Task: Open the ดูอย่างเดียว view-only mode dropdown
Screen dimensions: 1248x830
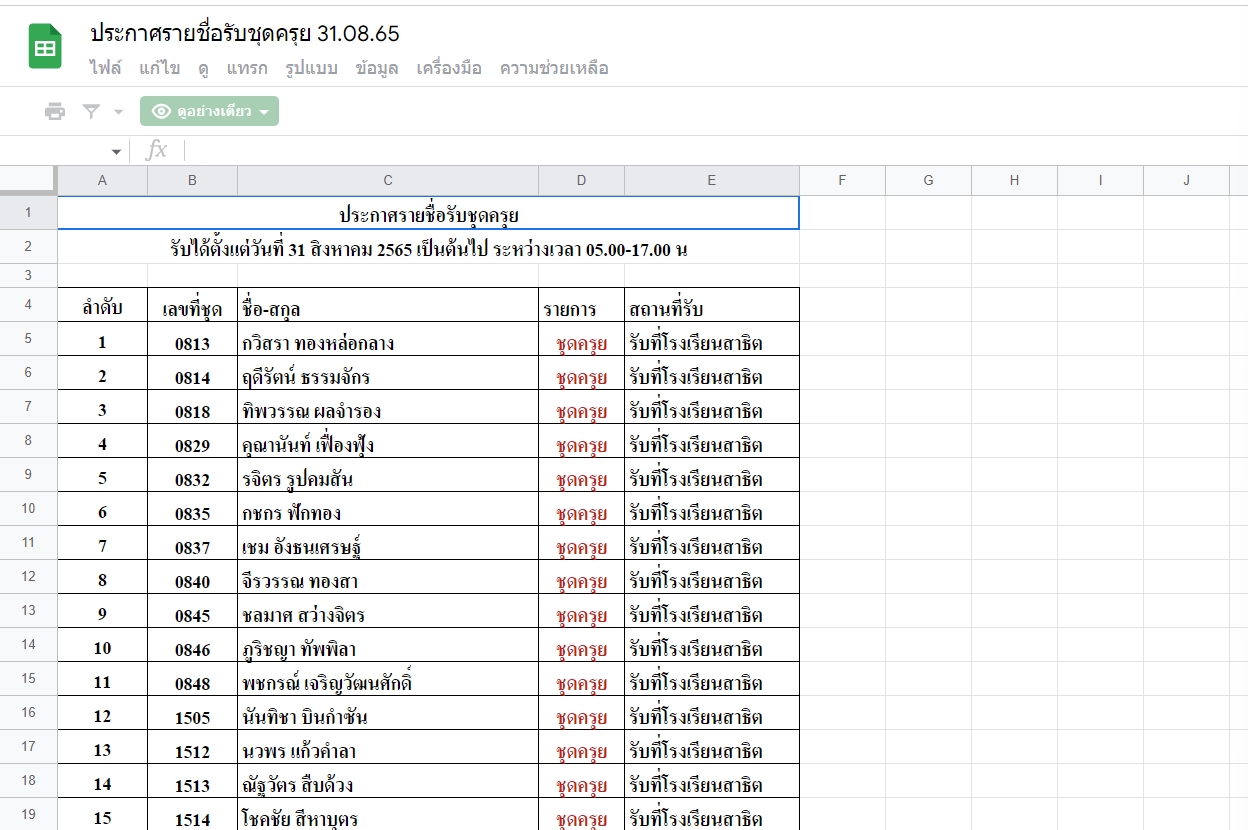Action: [x=209, y=112]
